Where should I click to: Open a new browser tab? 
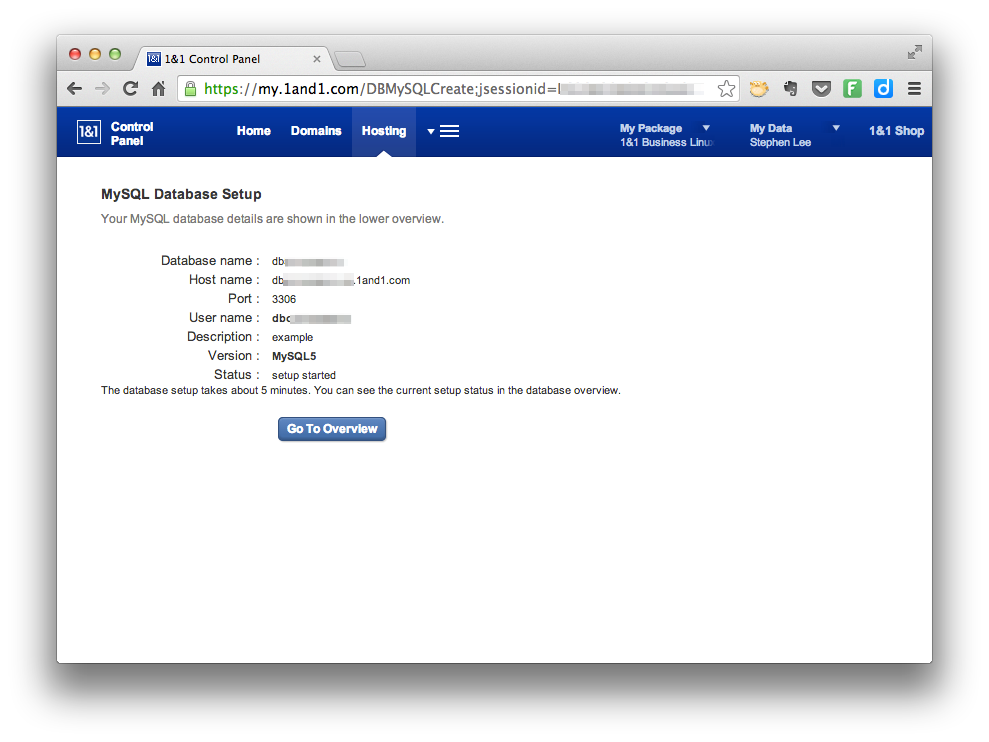click(349, 59)
